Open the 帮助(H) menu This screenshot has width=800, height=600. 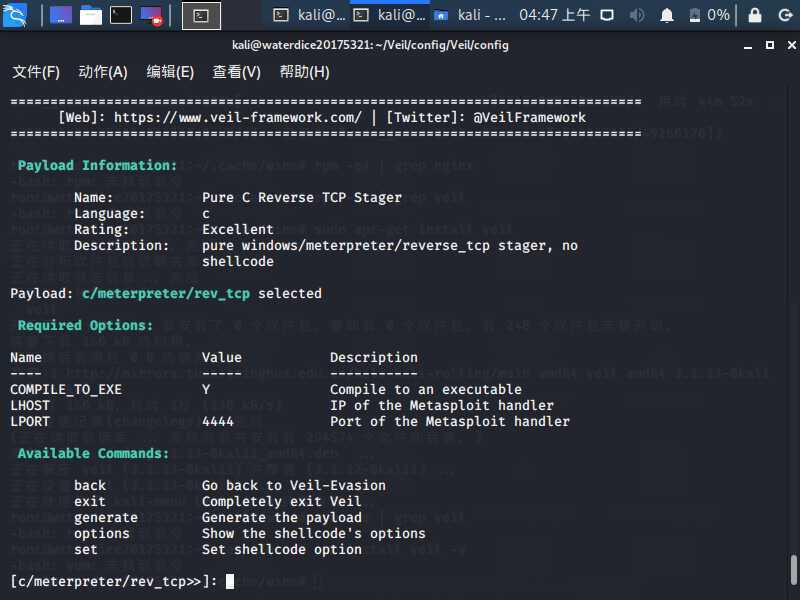pyautogui.click(x=304, y=72)
